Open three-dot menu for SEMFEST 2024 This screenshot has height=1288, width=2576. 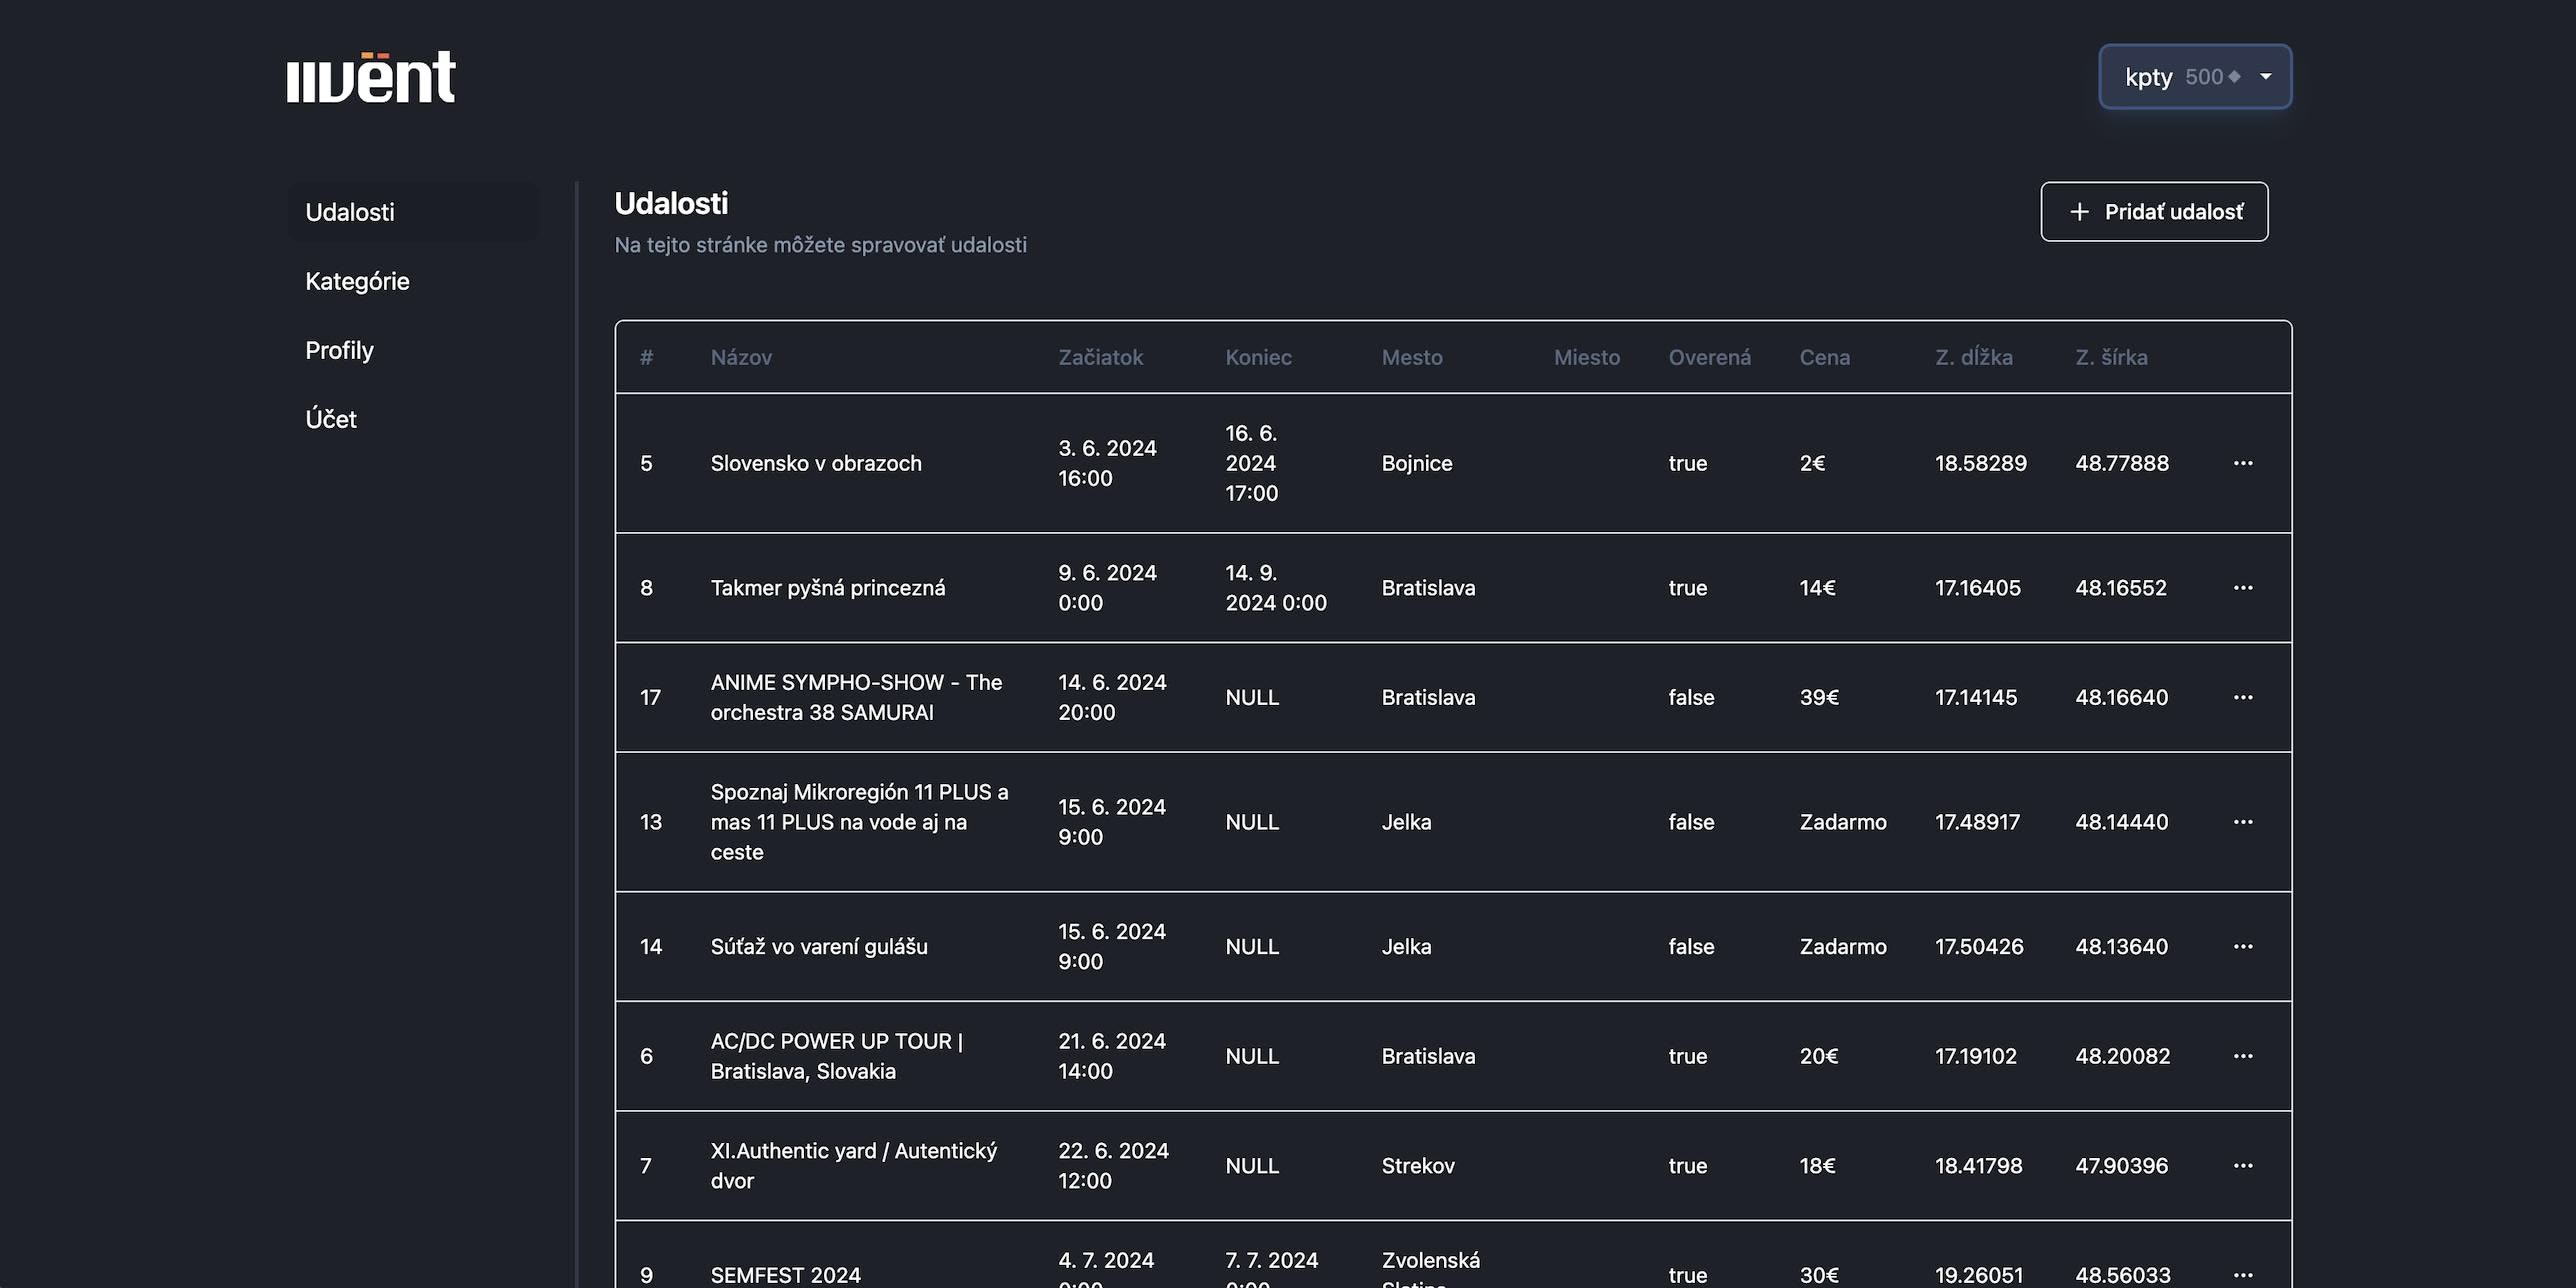pyautogui.click(x=2243, y=1274)
